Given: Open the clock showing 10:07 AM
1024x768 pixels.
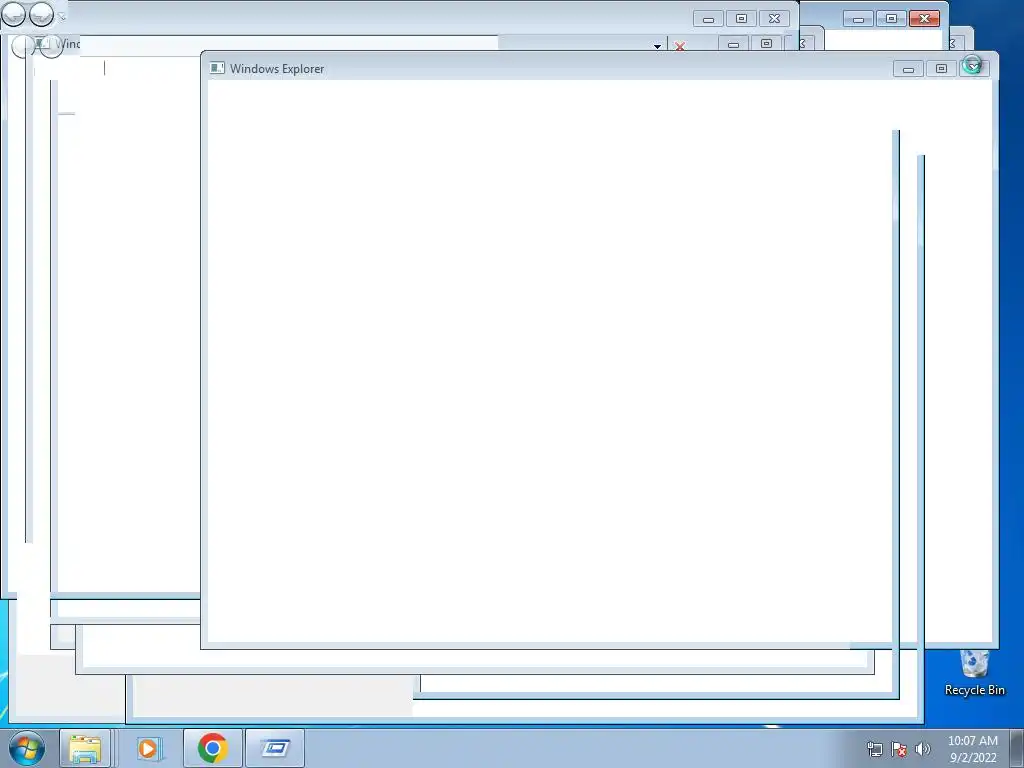Looking at the screenshot, I should point(972,749).
